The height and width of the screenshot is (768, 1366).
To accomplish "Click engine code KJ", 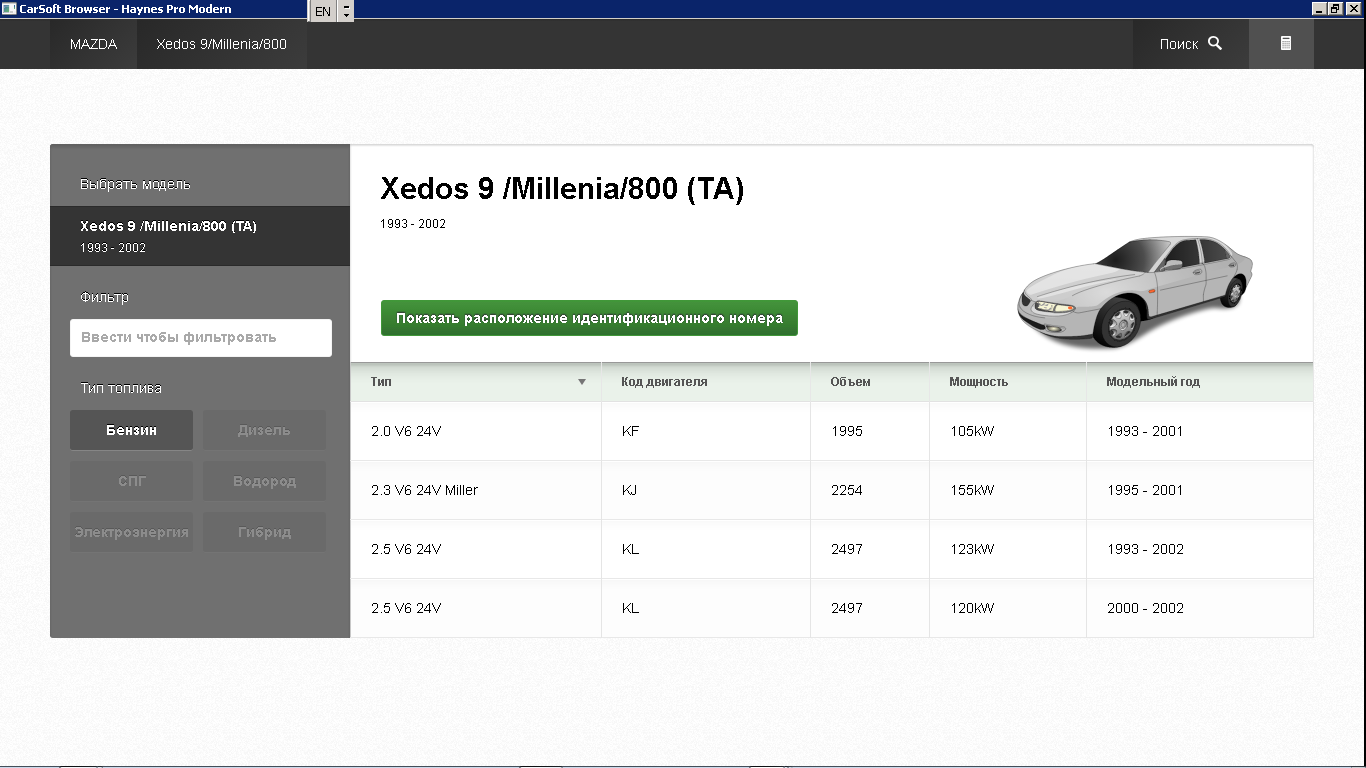I will (629, 490).
